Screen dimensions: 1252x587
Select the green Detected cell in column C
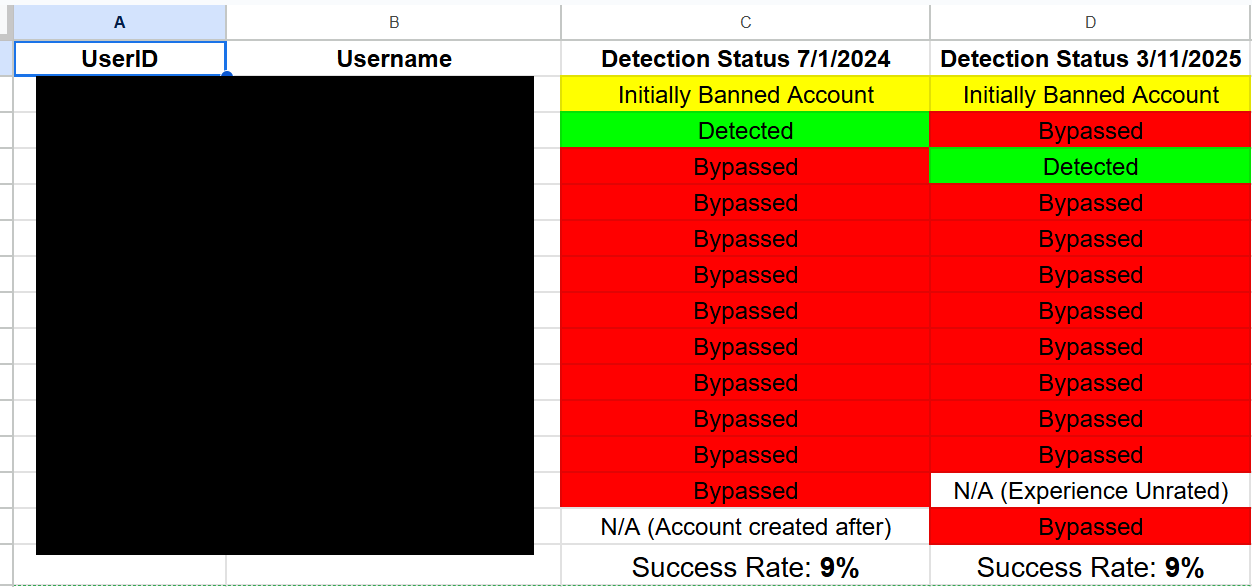click(x=745, y=131)
